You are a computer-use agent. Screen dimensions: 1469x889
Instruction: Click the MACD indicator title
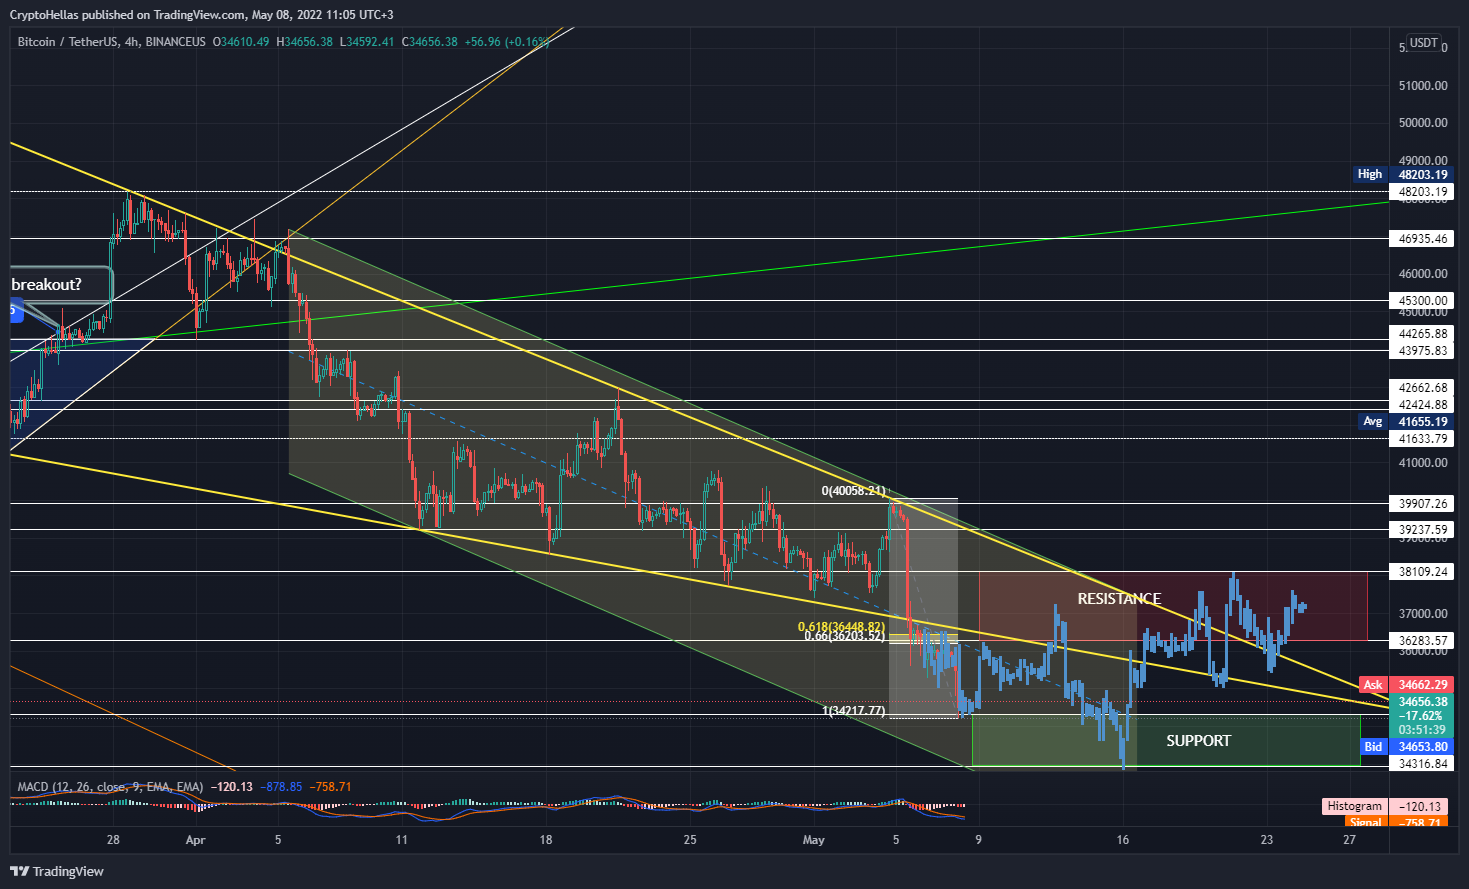click(110, 787)
